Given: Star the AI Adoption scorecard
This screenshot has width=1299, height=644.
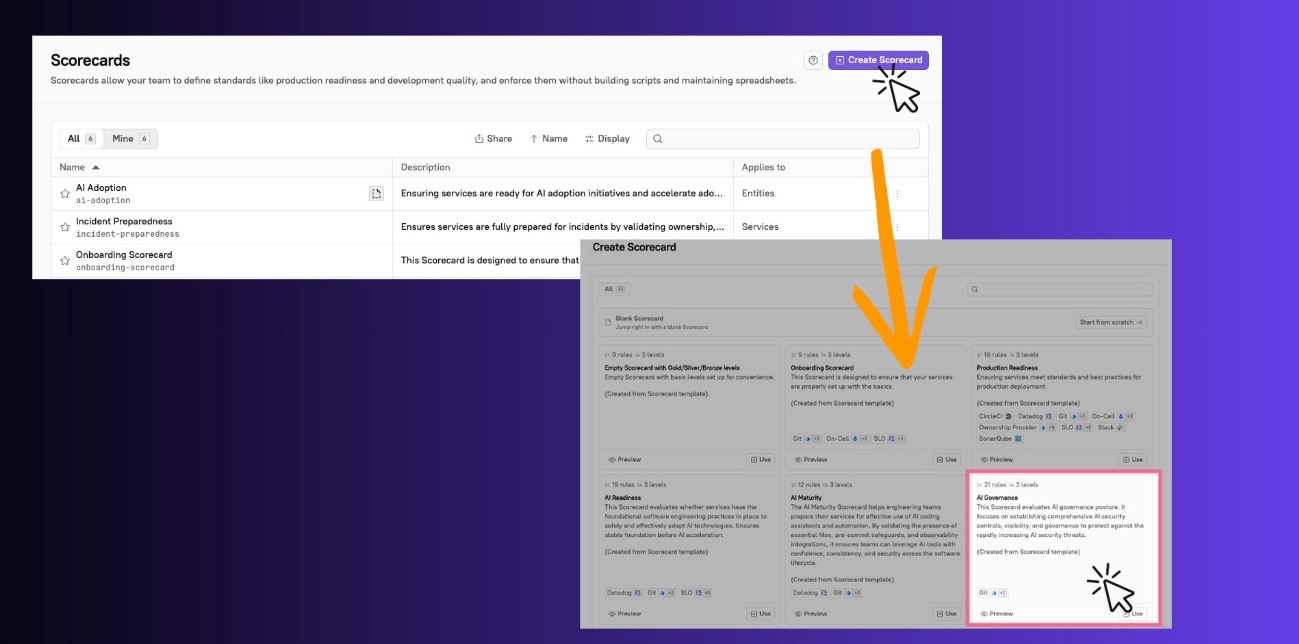Looking at the screenshot, I should [x=65, y=194].
